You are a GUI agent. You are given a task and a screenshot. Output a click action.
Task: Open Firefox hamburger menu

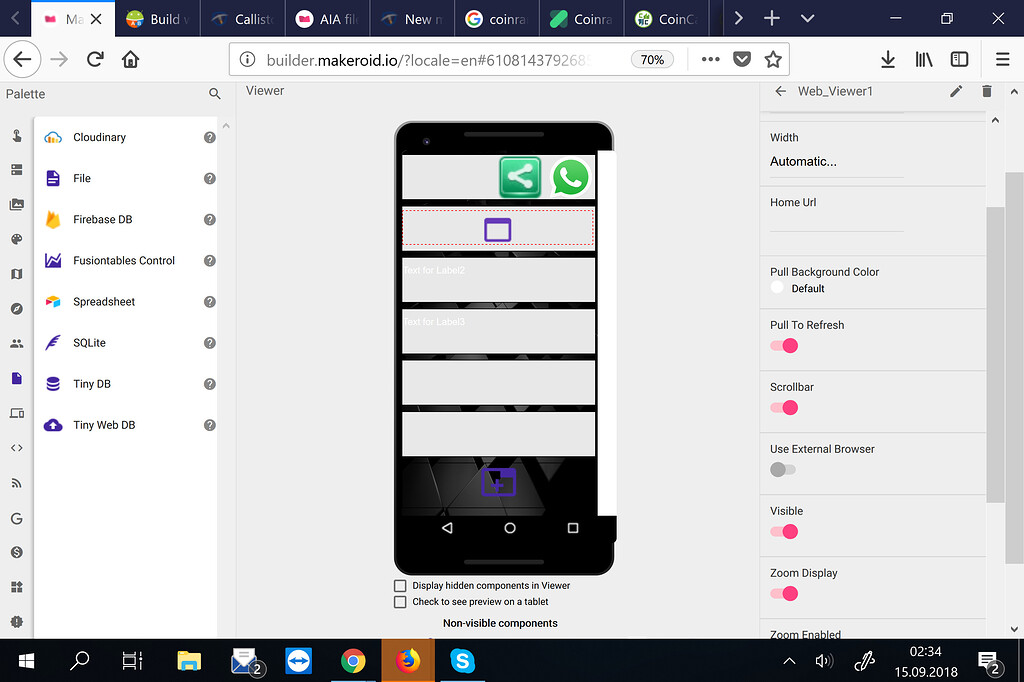click(1002, 59)
